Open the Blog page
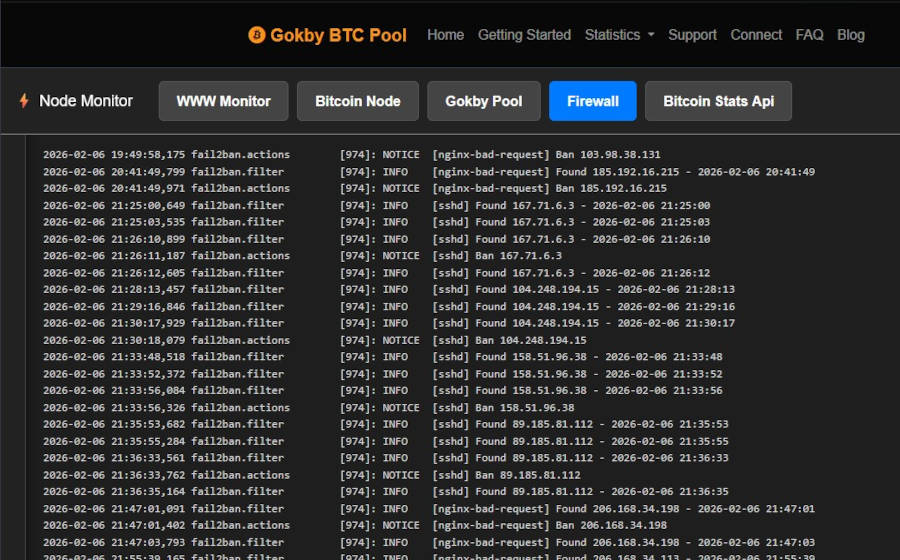This screenshot has width=900, height=560. [851, 35]
